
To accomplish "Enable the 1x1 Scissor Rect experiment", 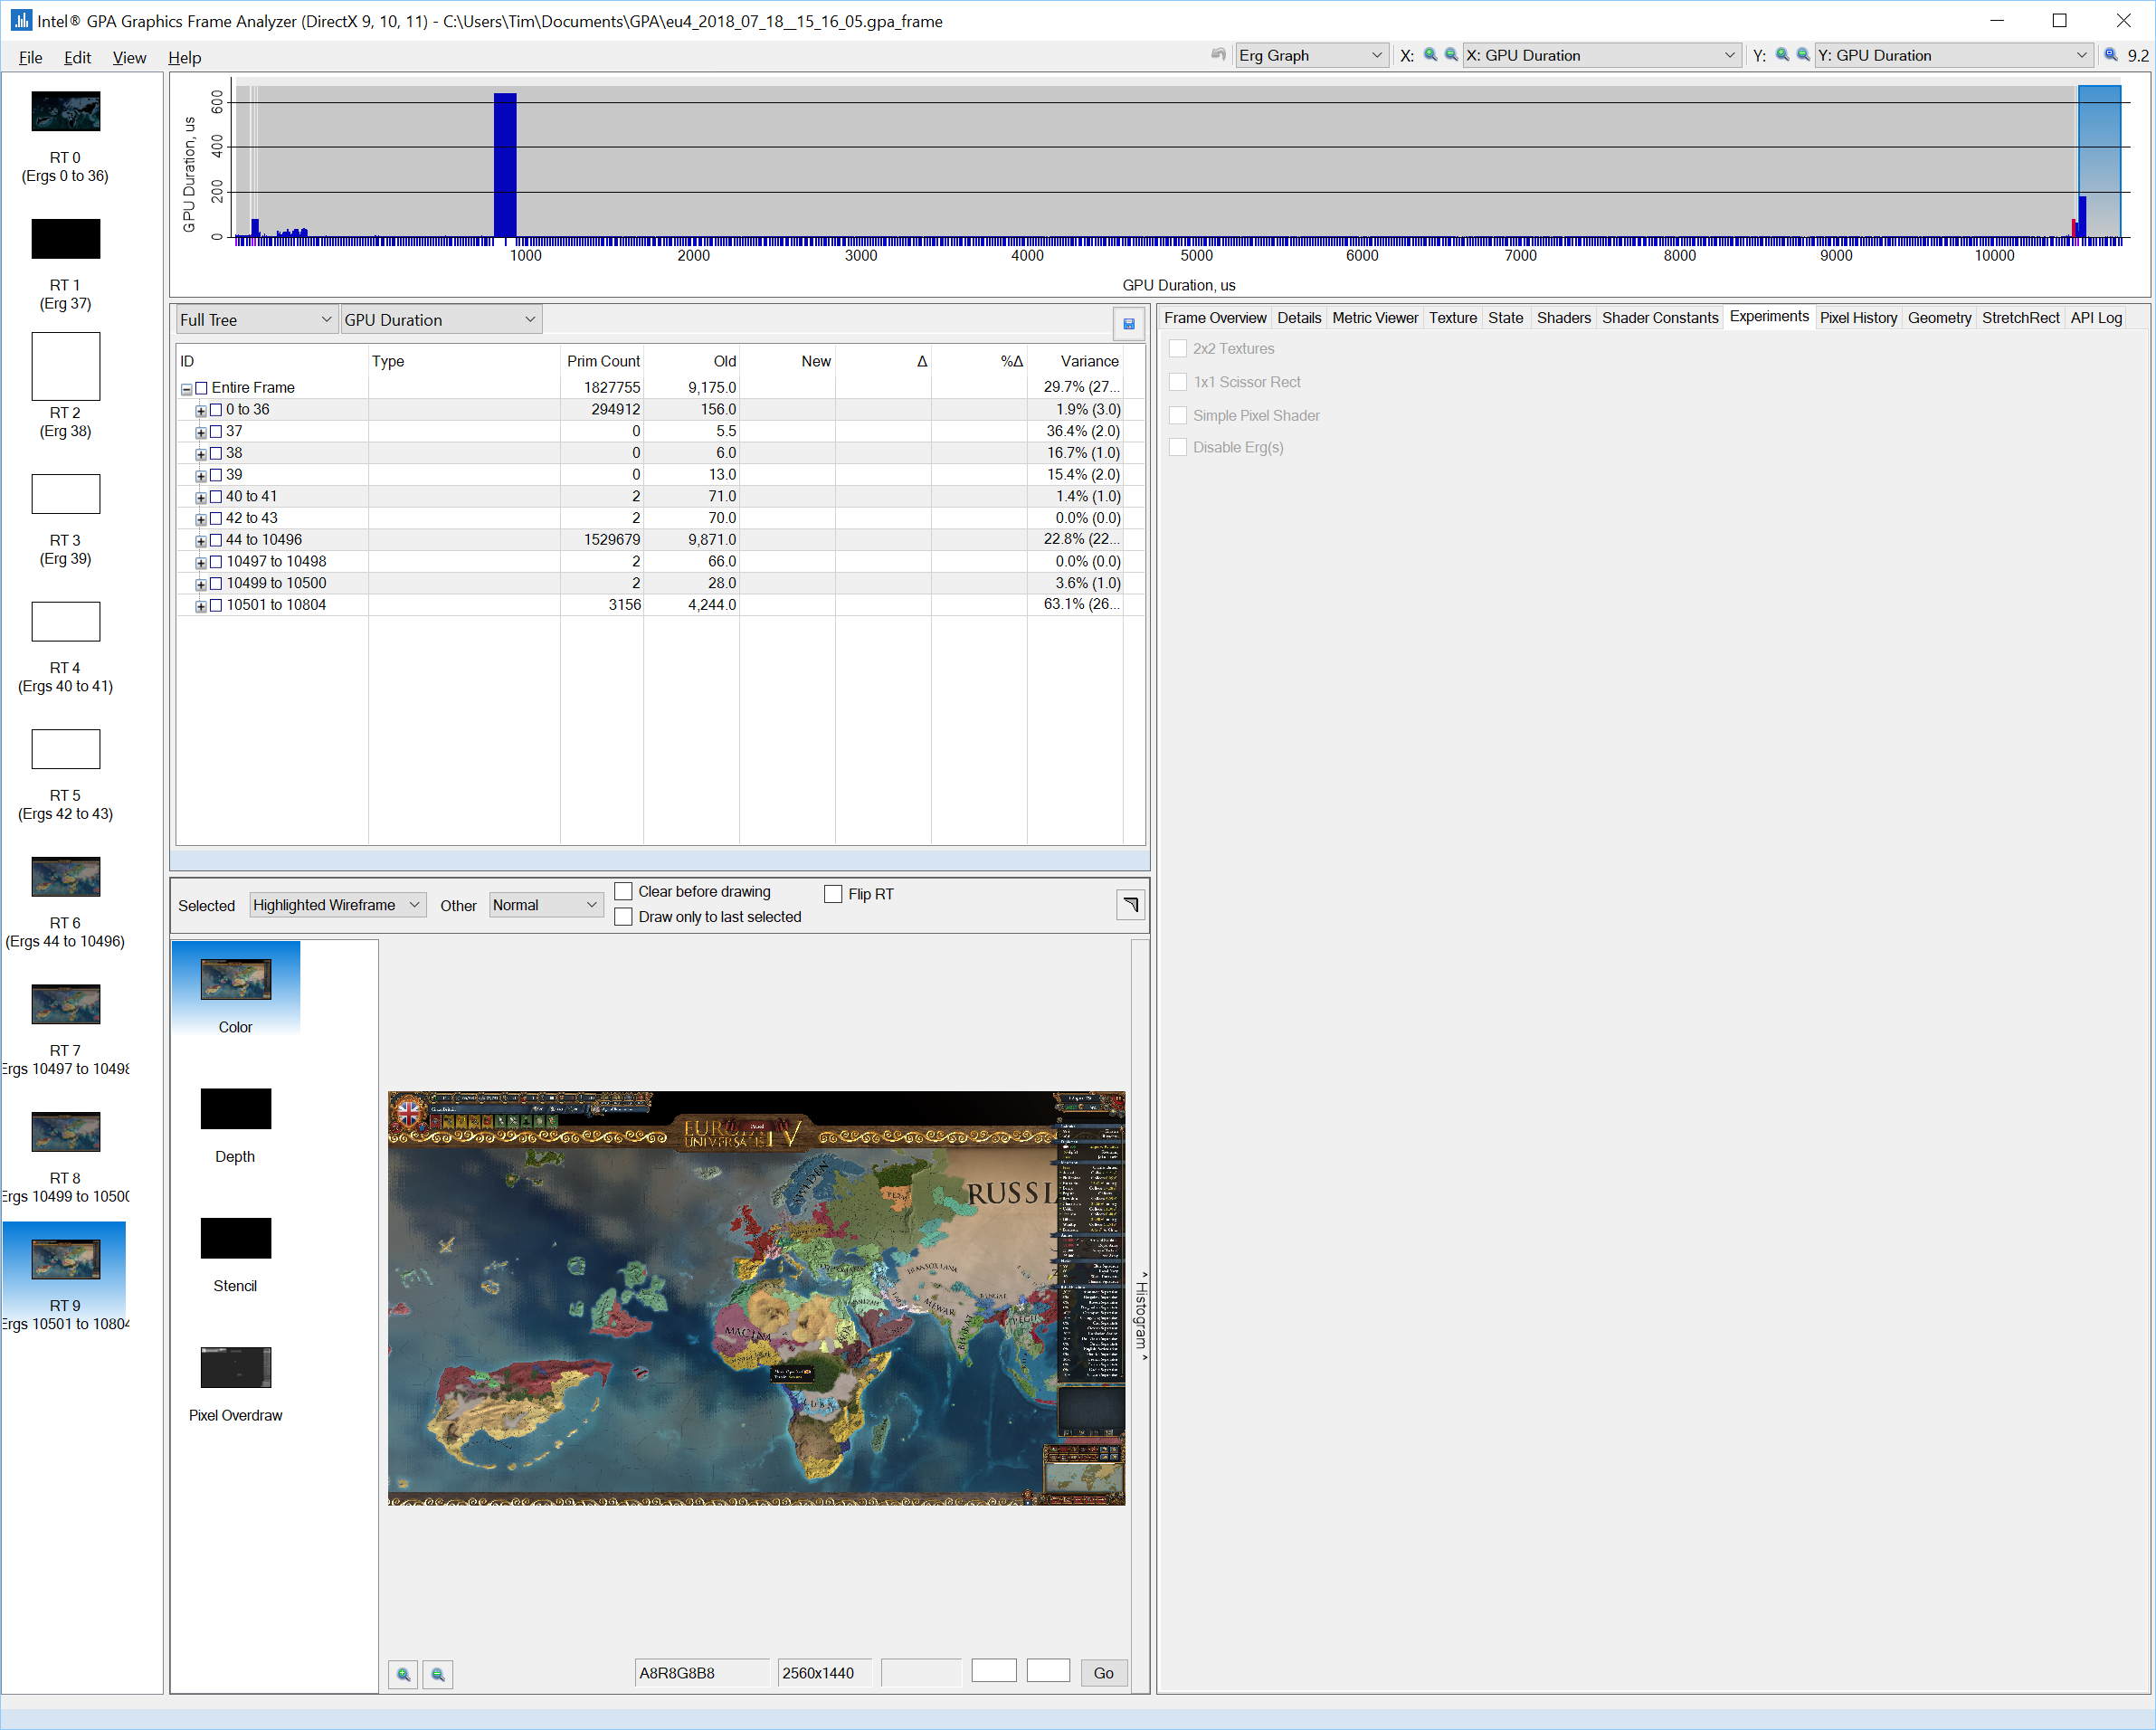I will pyautogui.click(x=1178, y=382).
